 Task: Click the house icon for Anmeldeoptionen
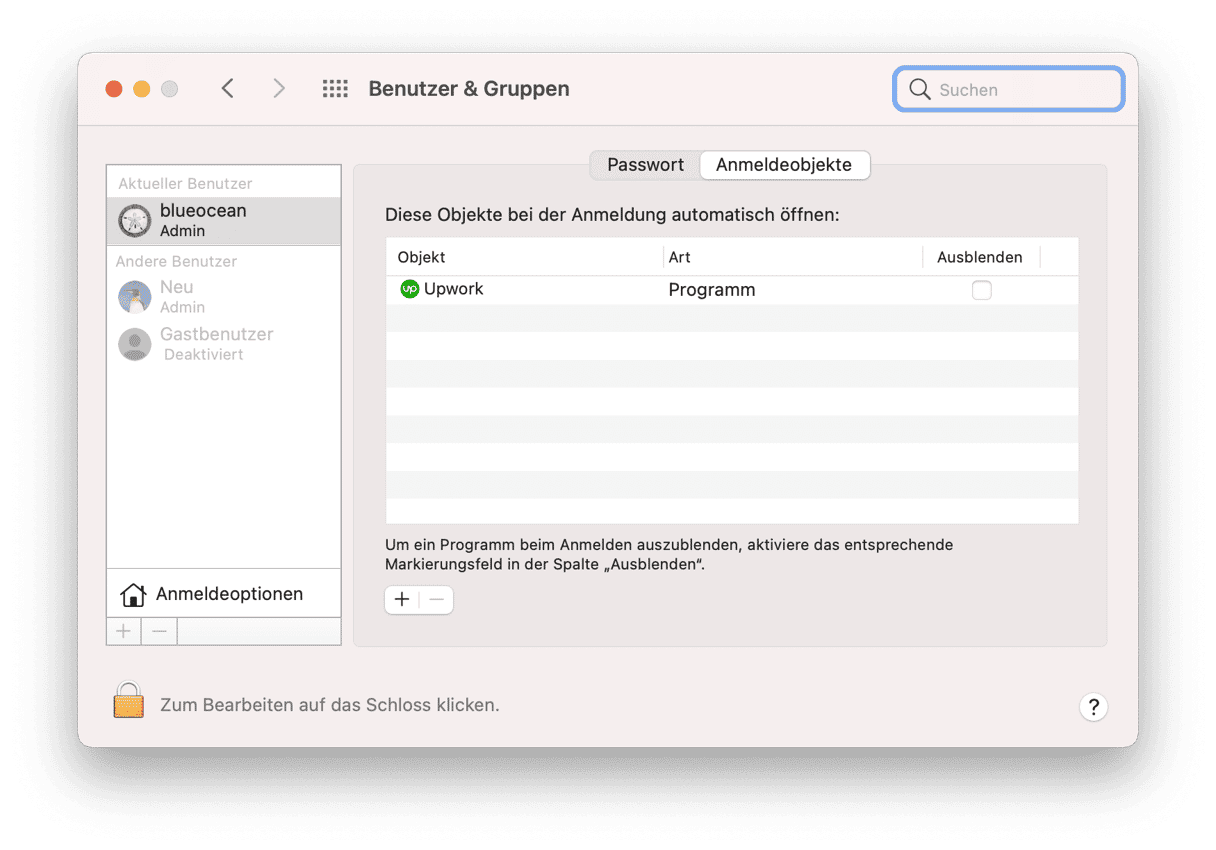(x=133, y=595)
